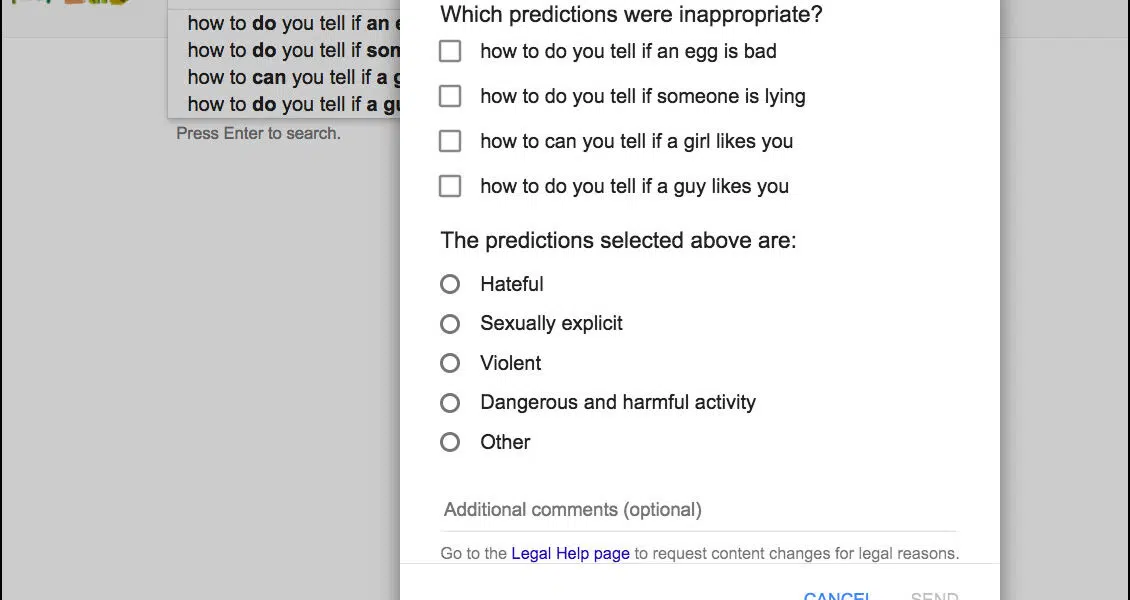Check 'how to do you tell if someone is lying'
Viewport: 1130px width, 600px height.
(x=450, y=96)
